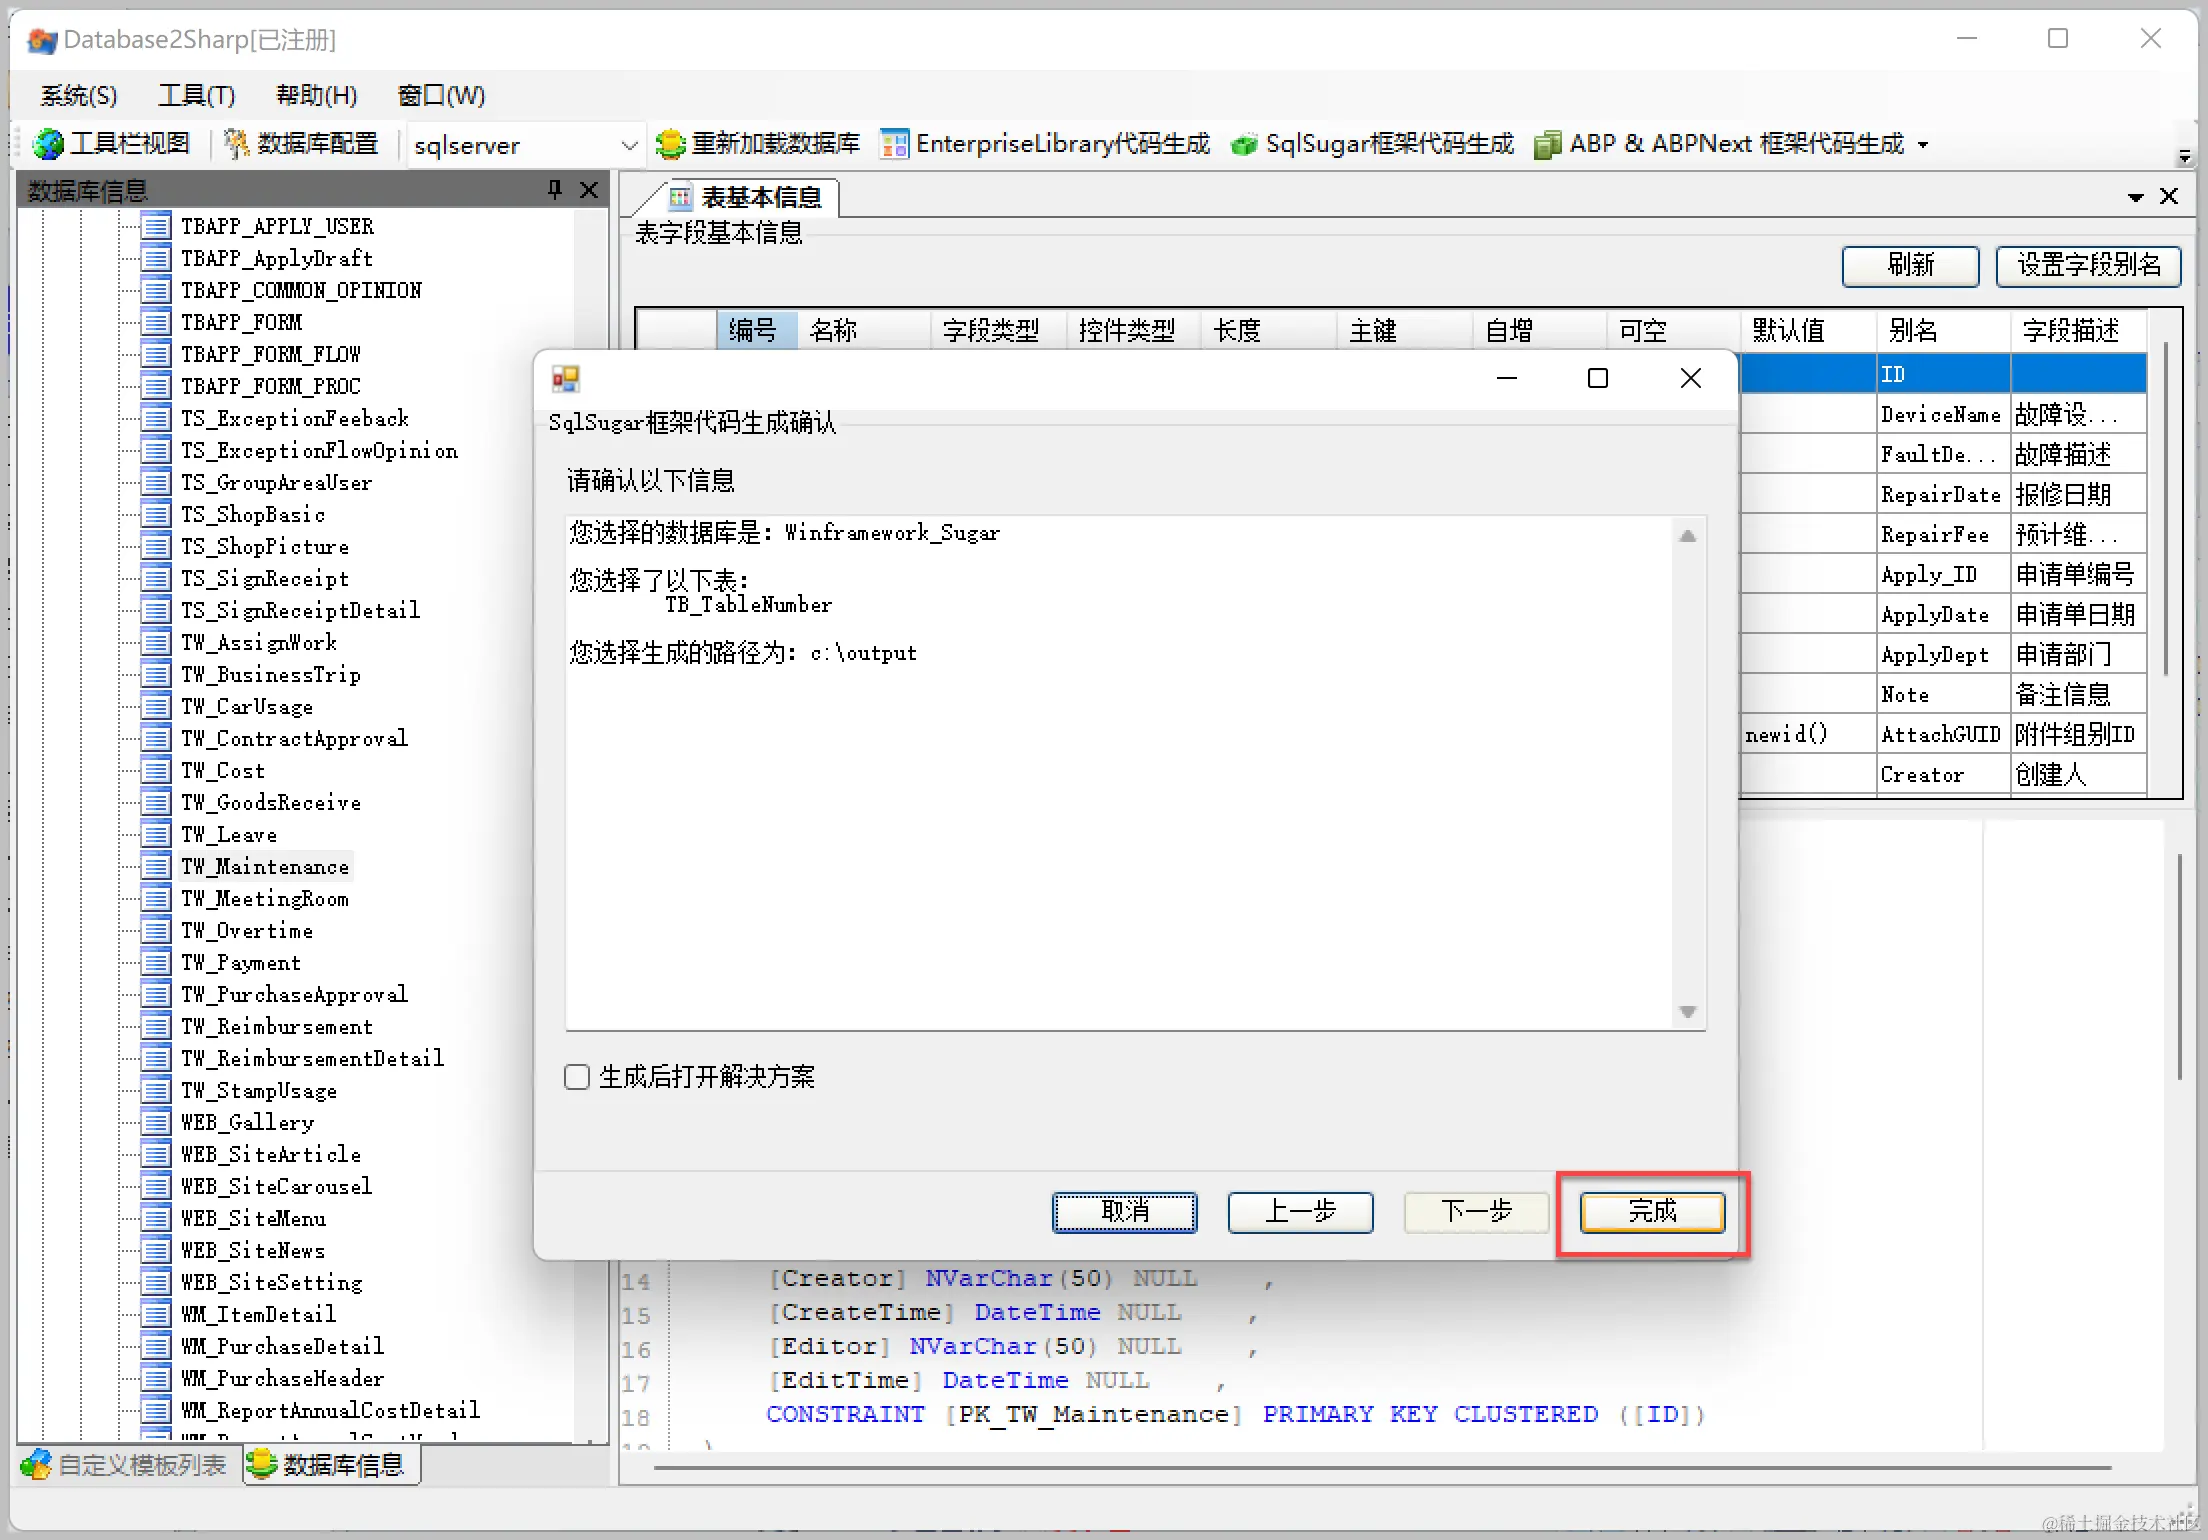Click ABP & ABPNext code generation icon
2208x1540 pixels.
1547,144
